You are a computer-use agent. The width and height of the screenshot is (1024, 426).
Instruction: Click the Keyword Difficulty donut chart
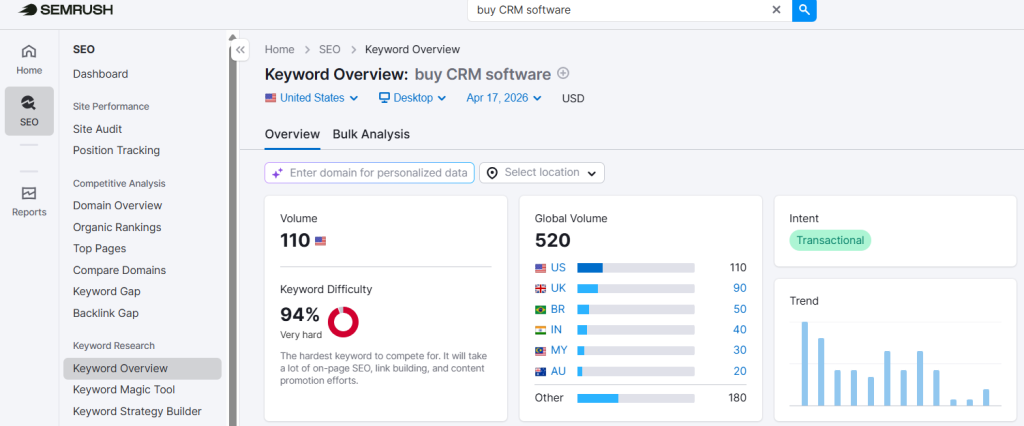pyautogui.click(x=343, y=322)
